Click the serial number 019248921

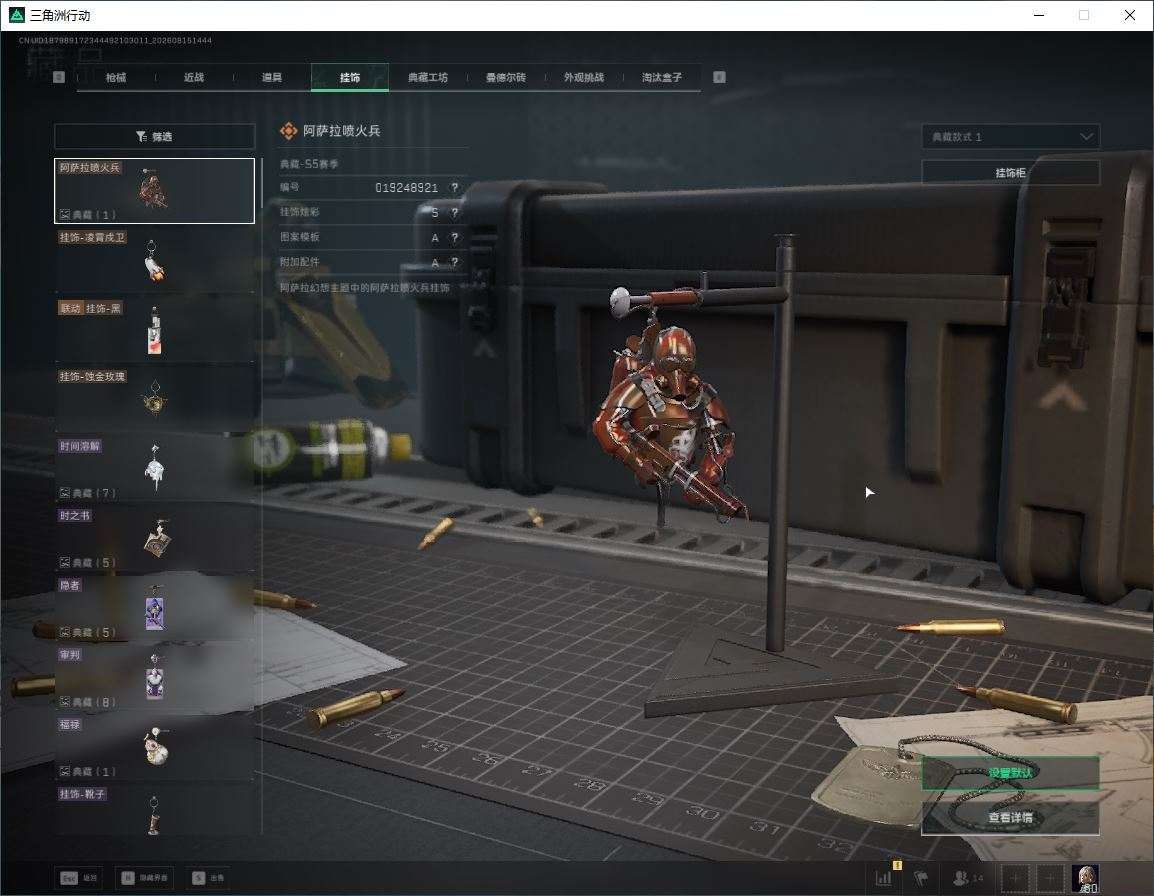coord(406,188)
